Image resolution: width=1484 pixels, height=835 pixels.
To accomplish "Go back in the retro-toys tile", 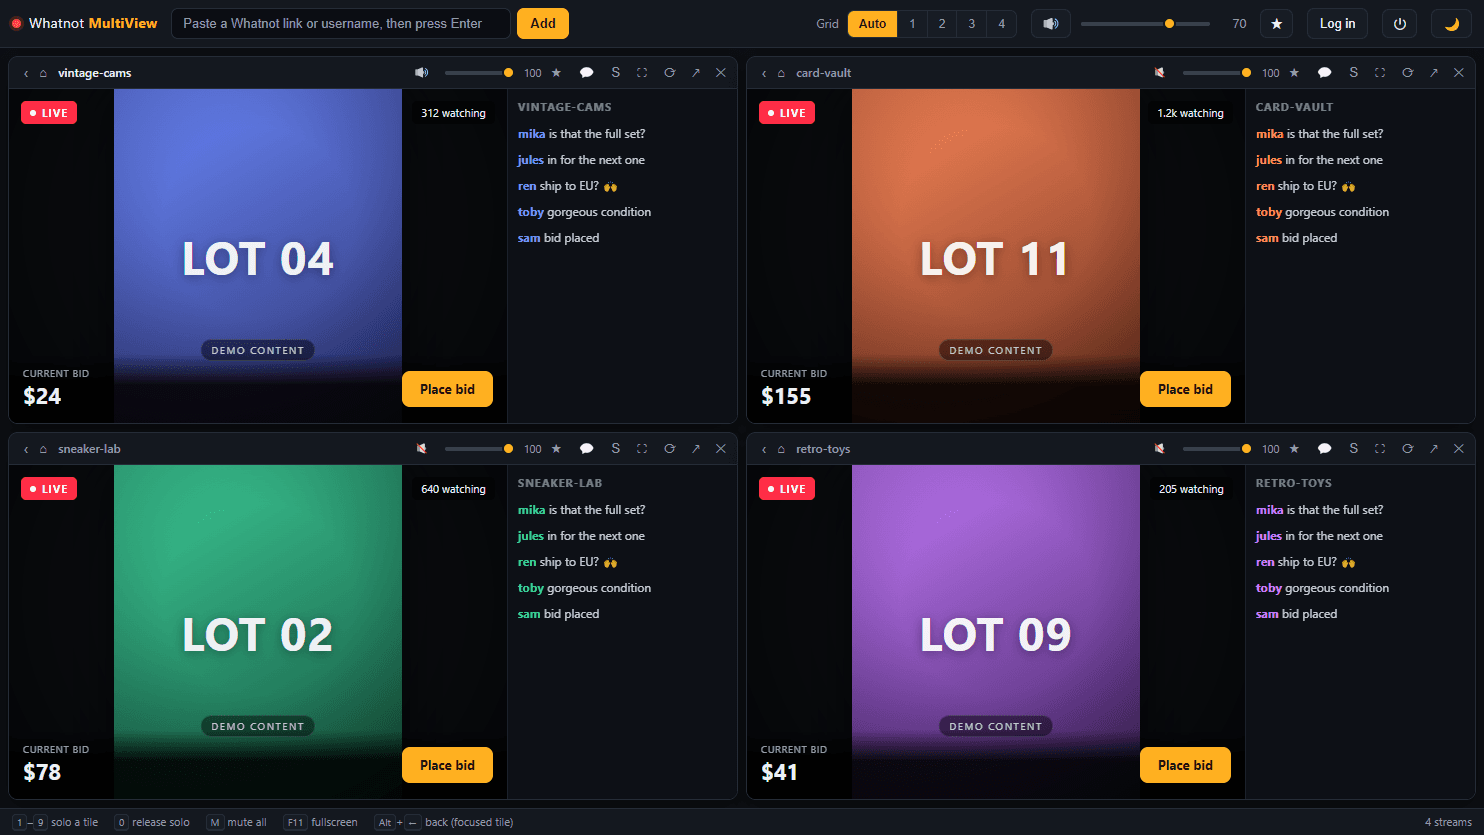I will pyautogui.click(x=764, y=449).
